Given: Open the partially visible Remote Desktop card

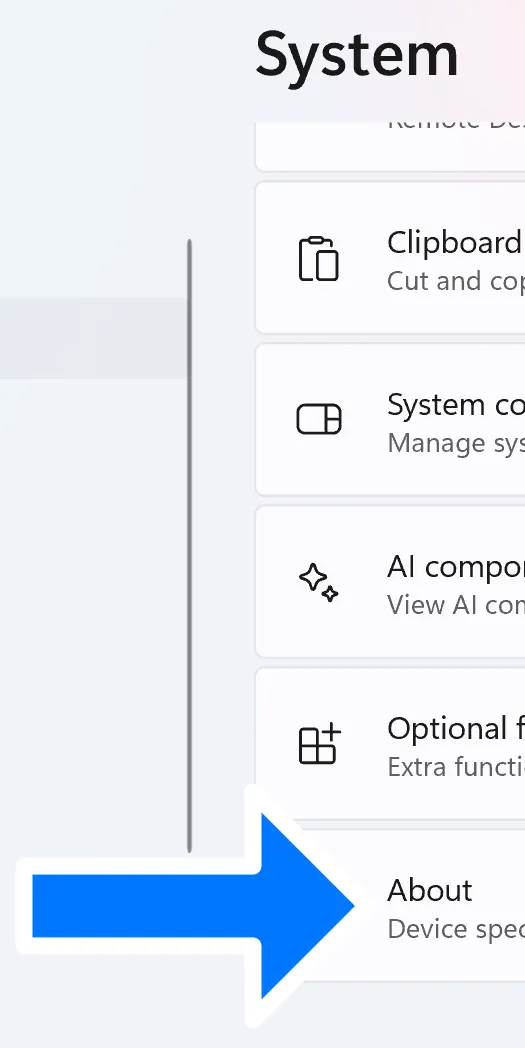Looking at the screenshot, I should click(391, 146).
